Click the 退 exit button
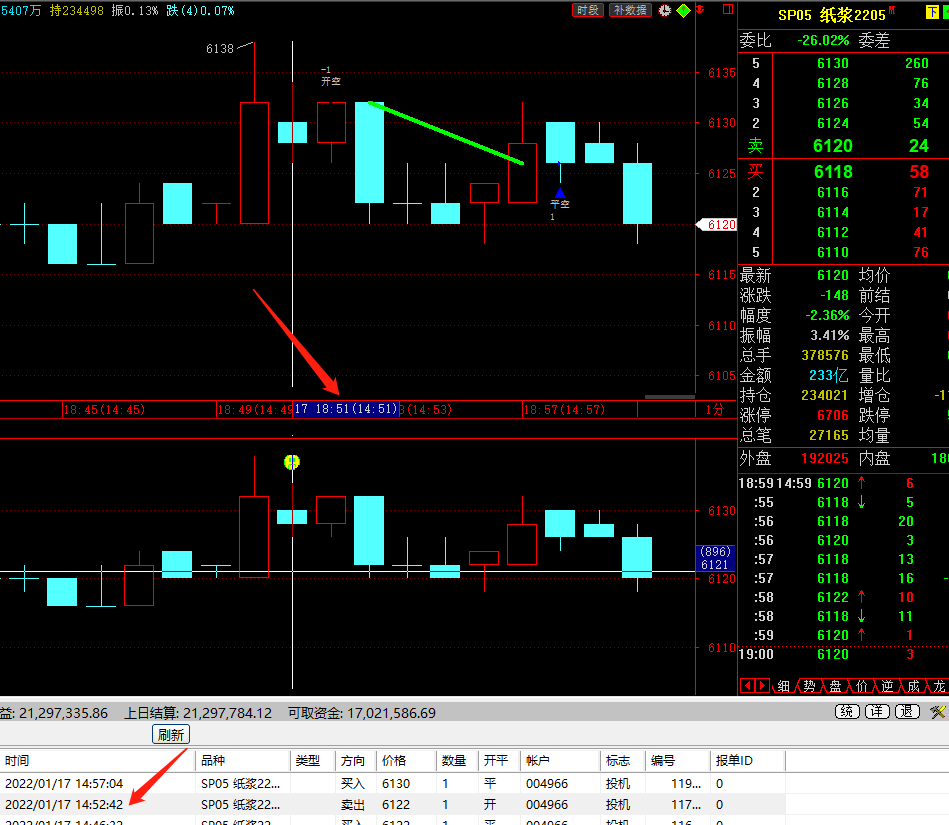 click(907, 712)
